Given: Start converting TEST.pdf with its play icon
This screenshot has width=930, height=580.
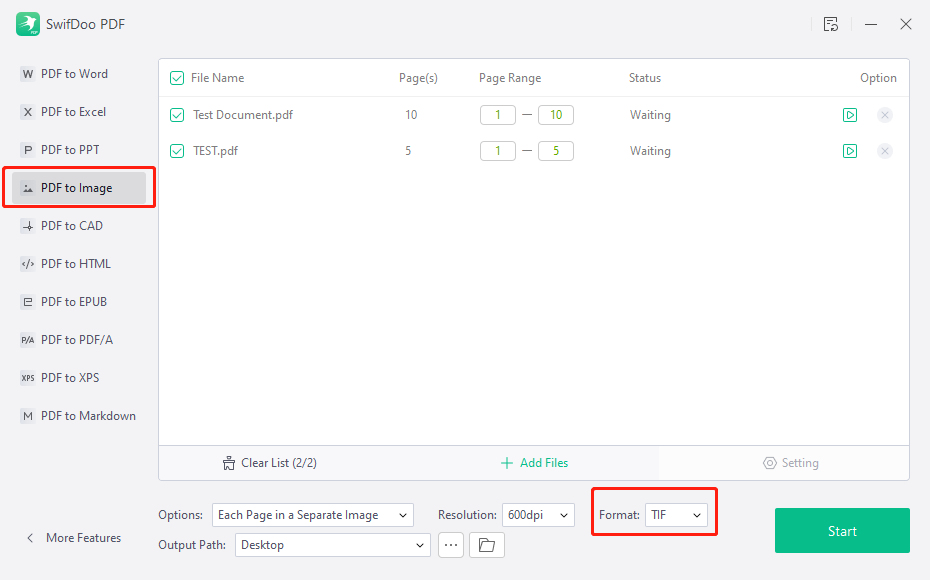Looking at the screenshot, I should coord(850,151).
